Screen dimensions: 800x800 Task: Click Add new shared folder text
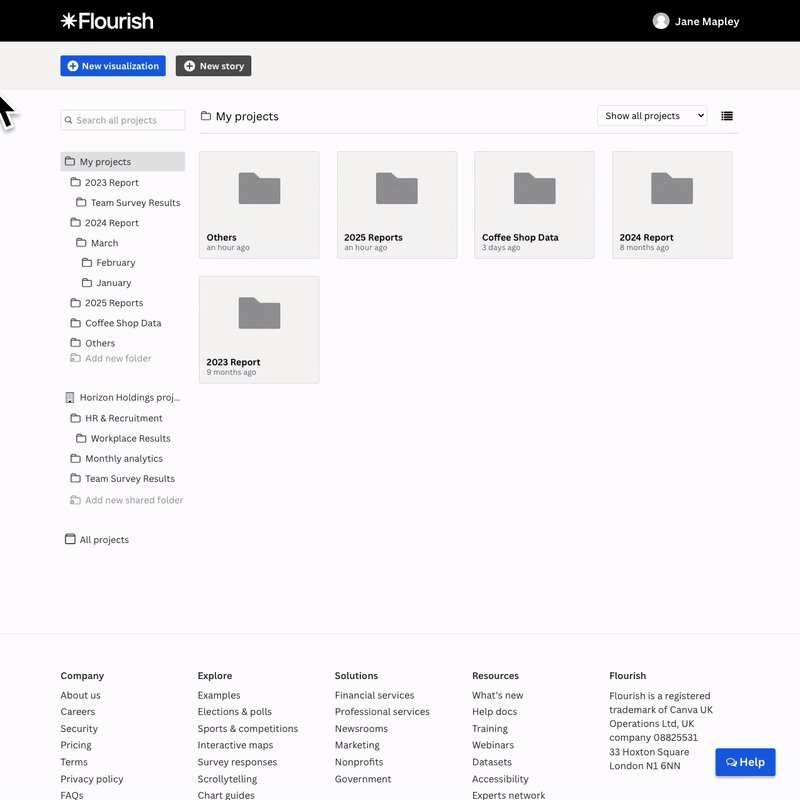point(134,500)
